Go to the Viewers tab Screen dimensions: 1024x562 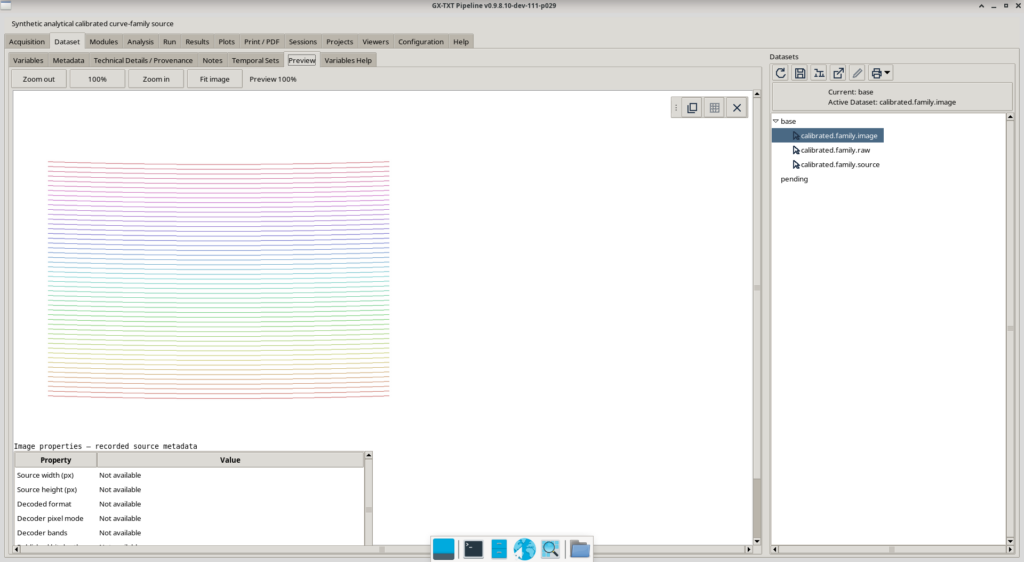pyautogui.click(x=376, y=42)
